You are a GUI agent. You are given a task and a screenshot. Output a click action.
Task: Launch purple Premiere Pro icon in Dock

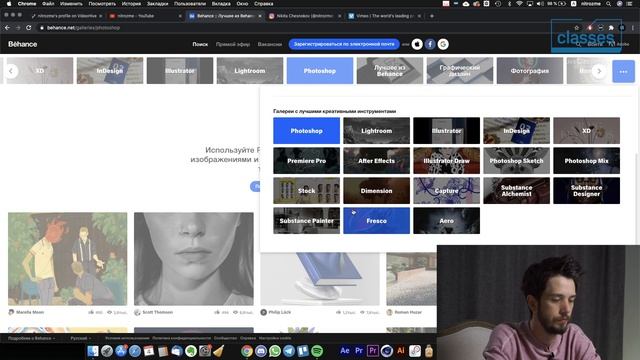click(x=373, y=351)
